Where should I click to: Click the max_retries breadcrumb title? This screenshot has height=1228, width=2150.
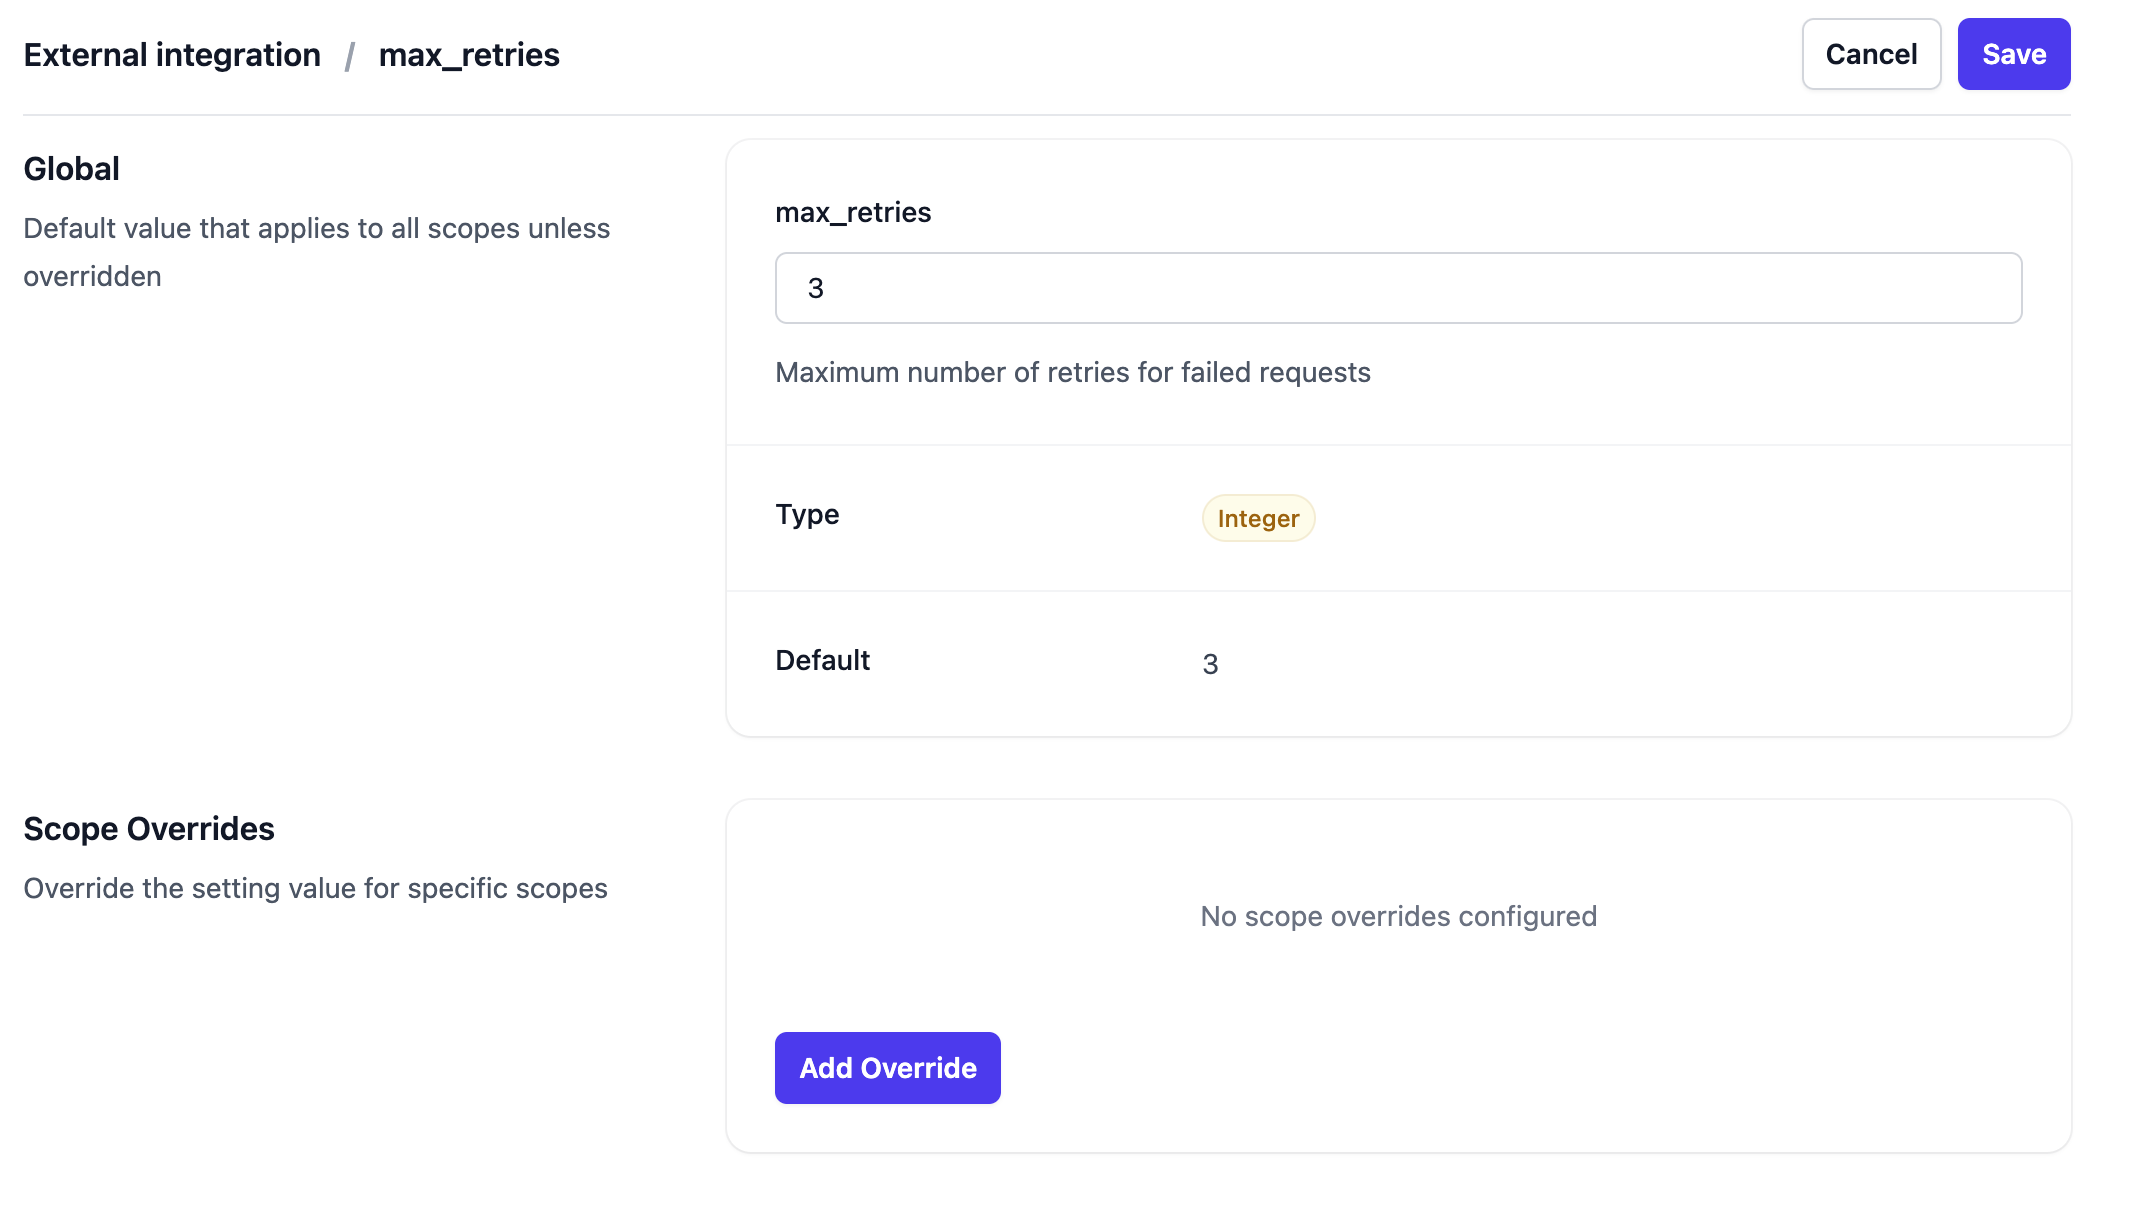coord(469,55)
